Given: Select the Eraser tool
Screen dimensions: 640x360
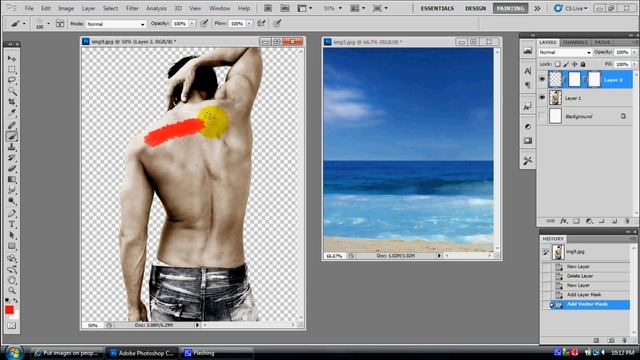Looking at the screenshot, I should pyautogui.click(x=12, y=168).
